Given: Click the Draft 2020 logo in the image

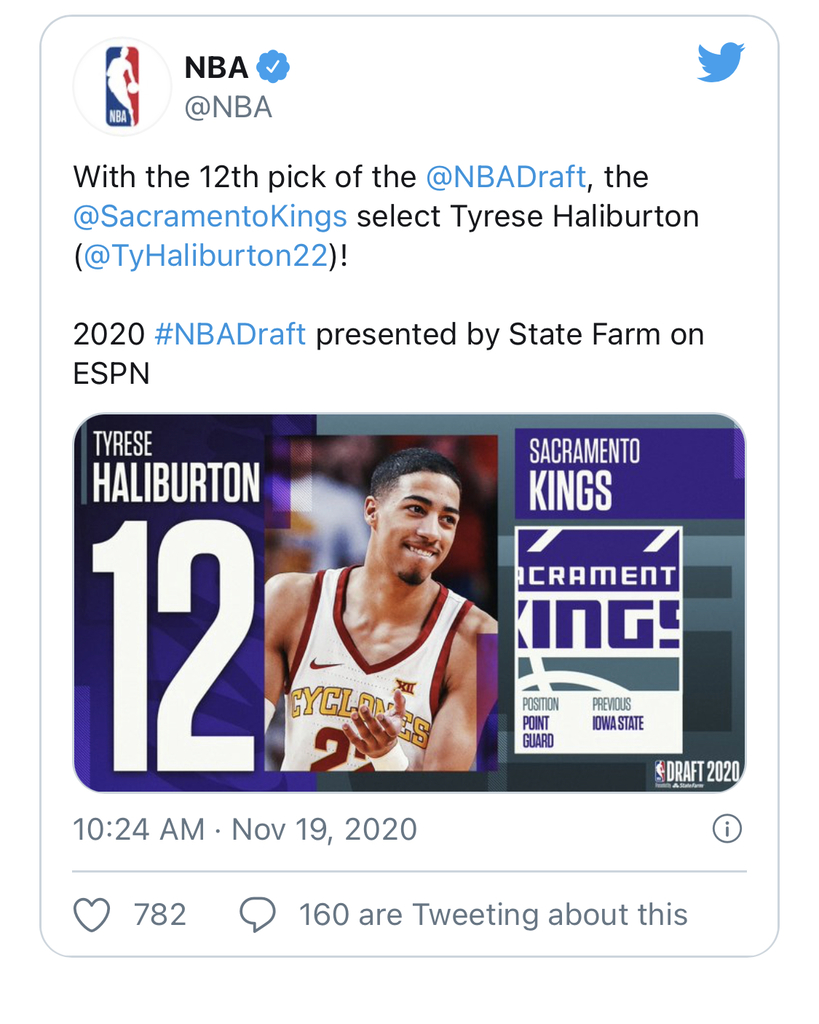Looking at the screenshot, I should (698, 773).
